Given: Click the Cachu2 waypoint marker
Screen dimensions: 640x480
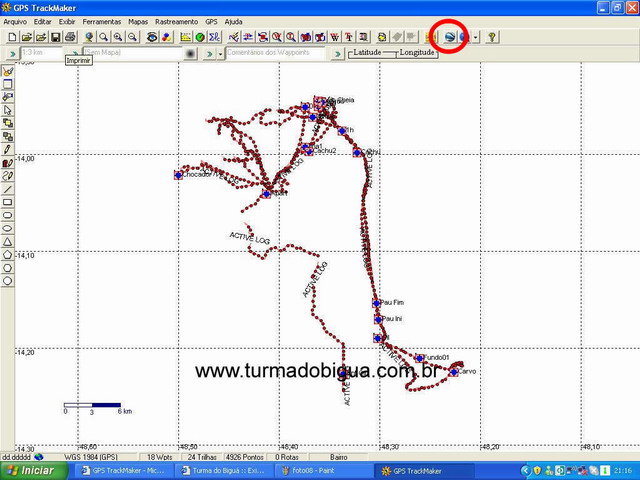Looking at the screenshot, I should click(x=309, y=152).
